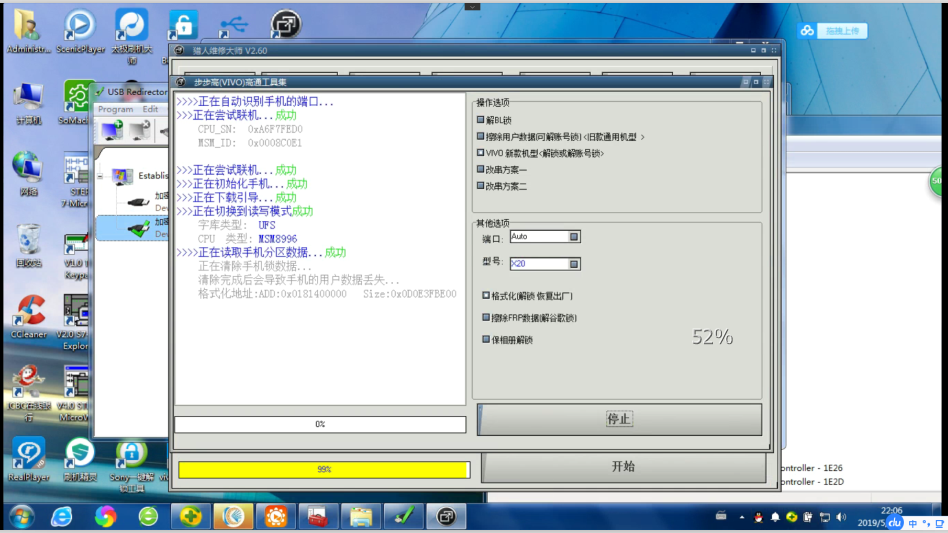Click green 50 circle at right edge

(x=938, y=181)
